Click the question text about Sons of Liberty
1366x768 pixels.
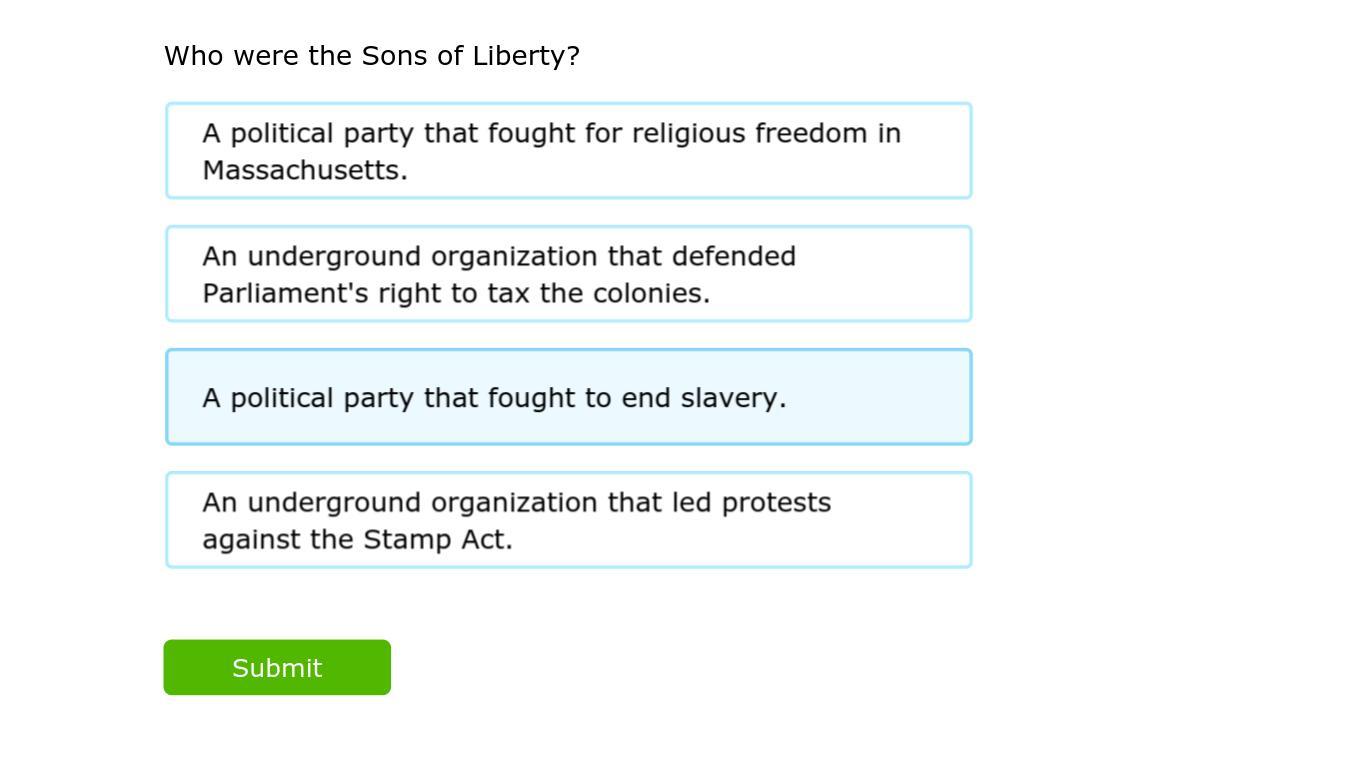point(371,56)
